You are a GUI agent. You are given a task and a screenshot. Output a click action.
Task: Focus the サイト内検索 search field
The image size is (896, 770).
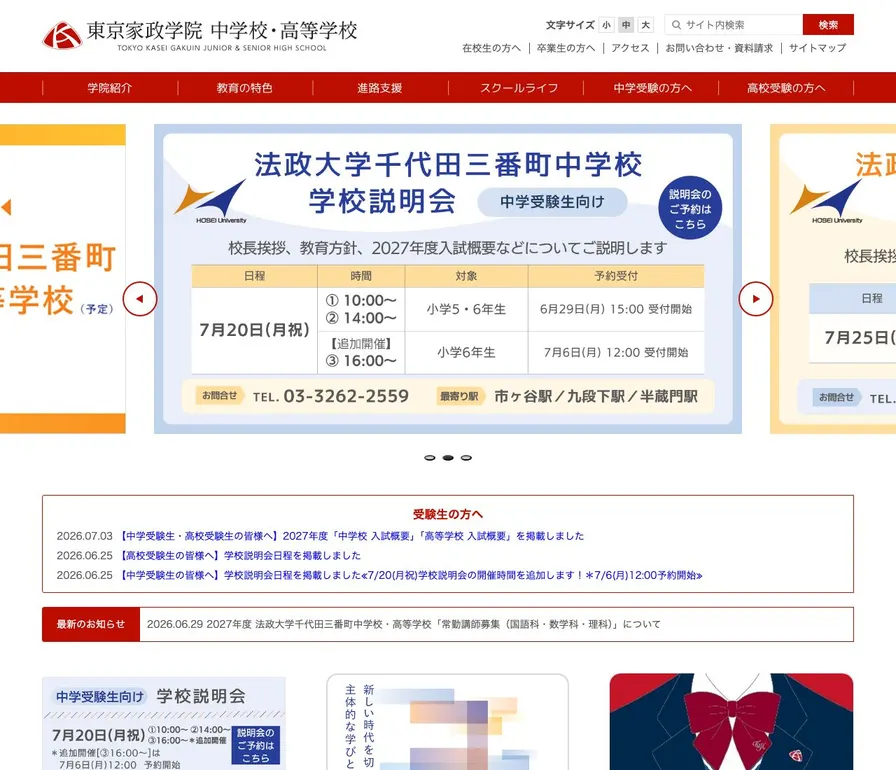[734, 25]
